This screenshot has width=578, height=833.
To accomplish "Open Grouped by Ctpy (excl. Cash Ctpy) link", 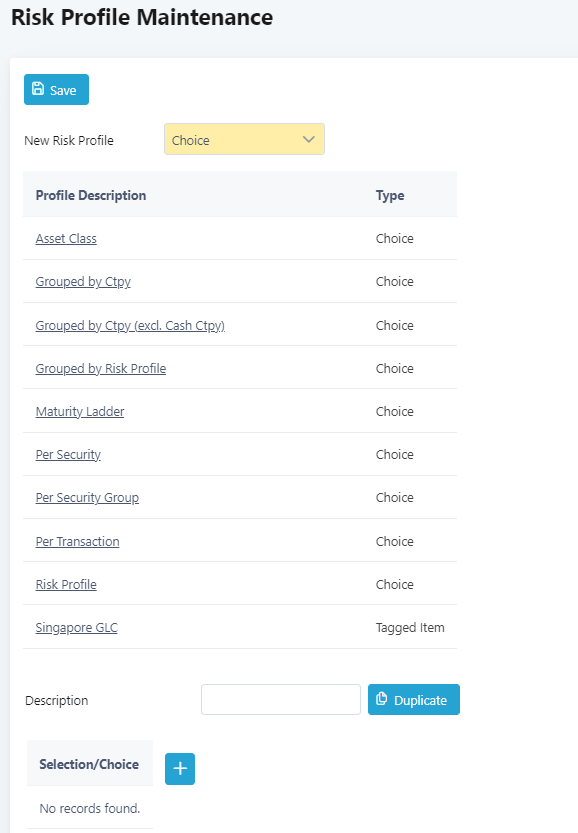I will [130, 325].
